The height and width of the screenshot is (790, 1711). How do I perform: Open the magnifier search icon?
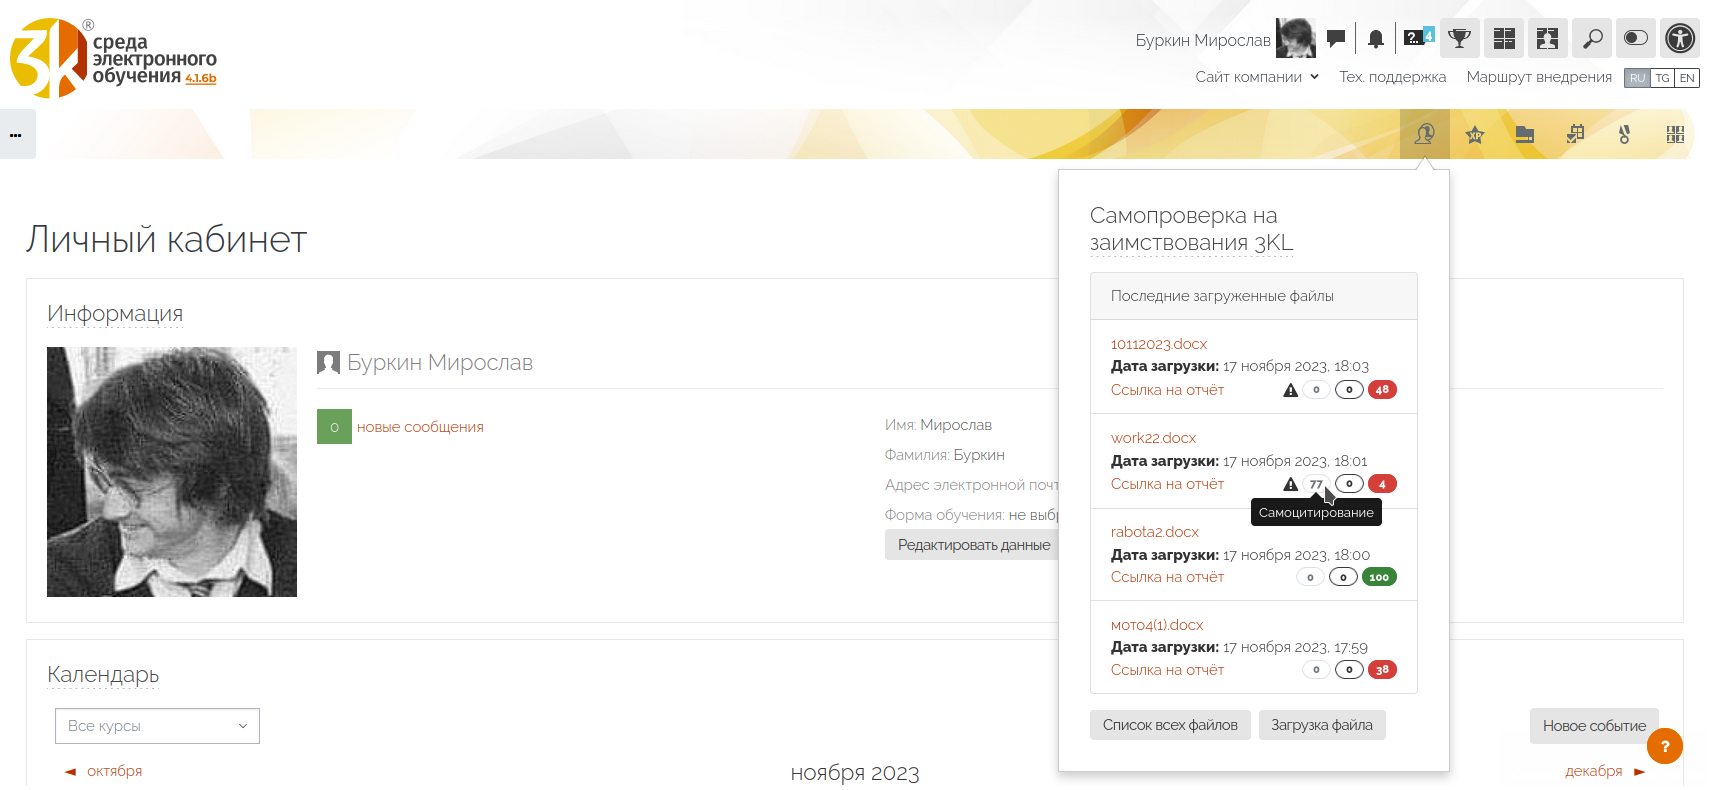point(1592,39)
